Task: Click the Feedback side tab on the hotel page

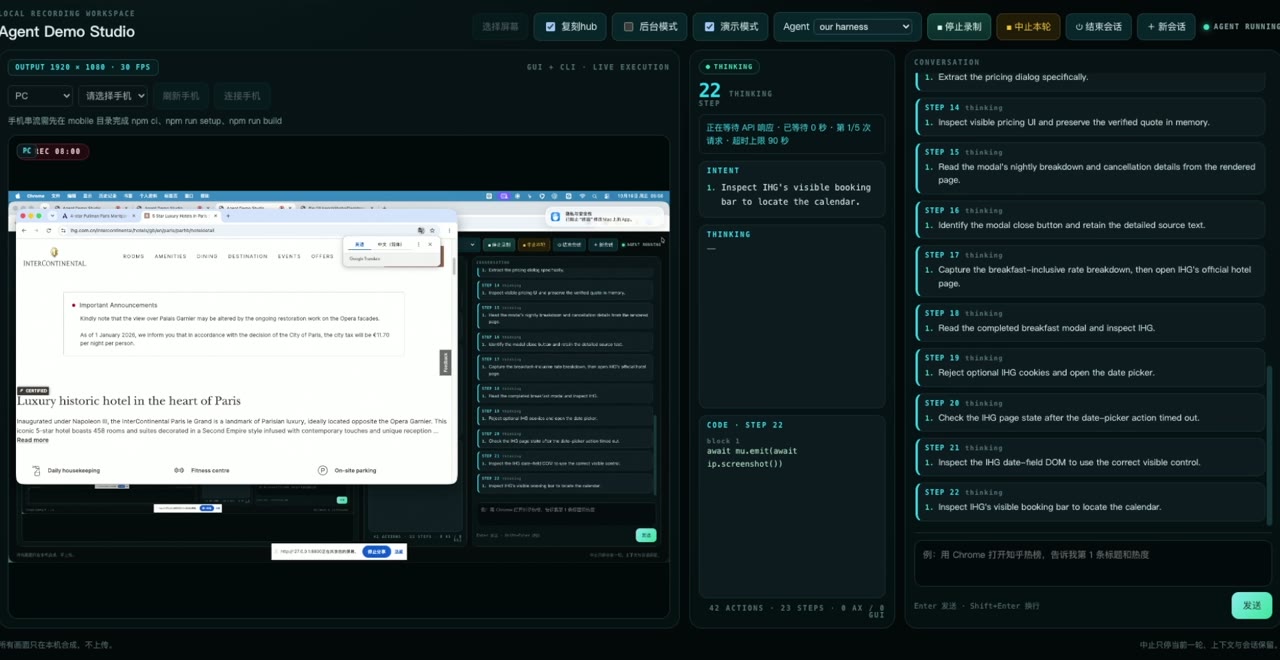Action: [446, 362]
